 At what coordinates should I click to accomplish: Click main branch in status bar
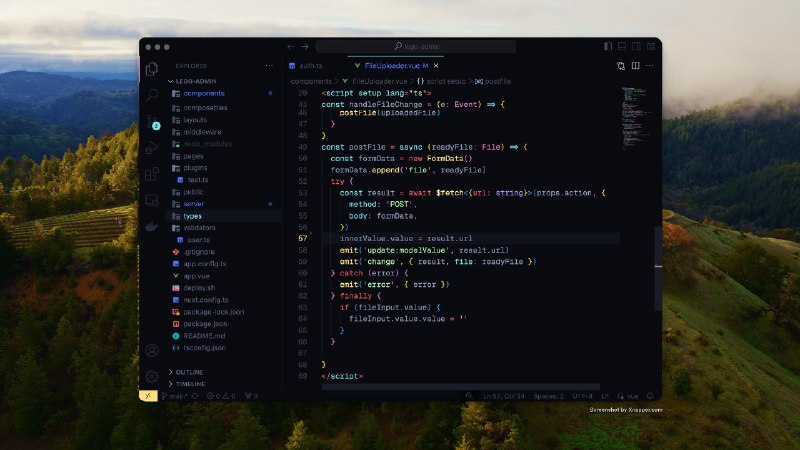175,396
